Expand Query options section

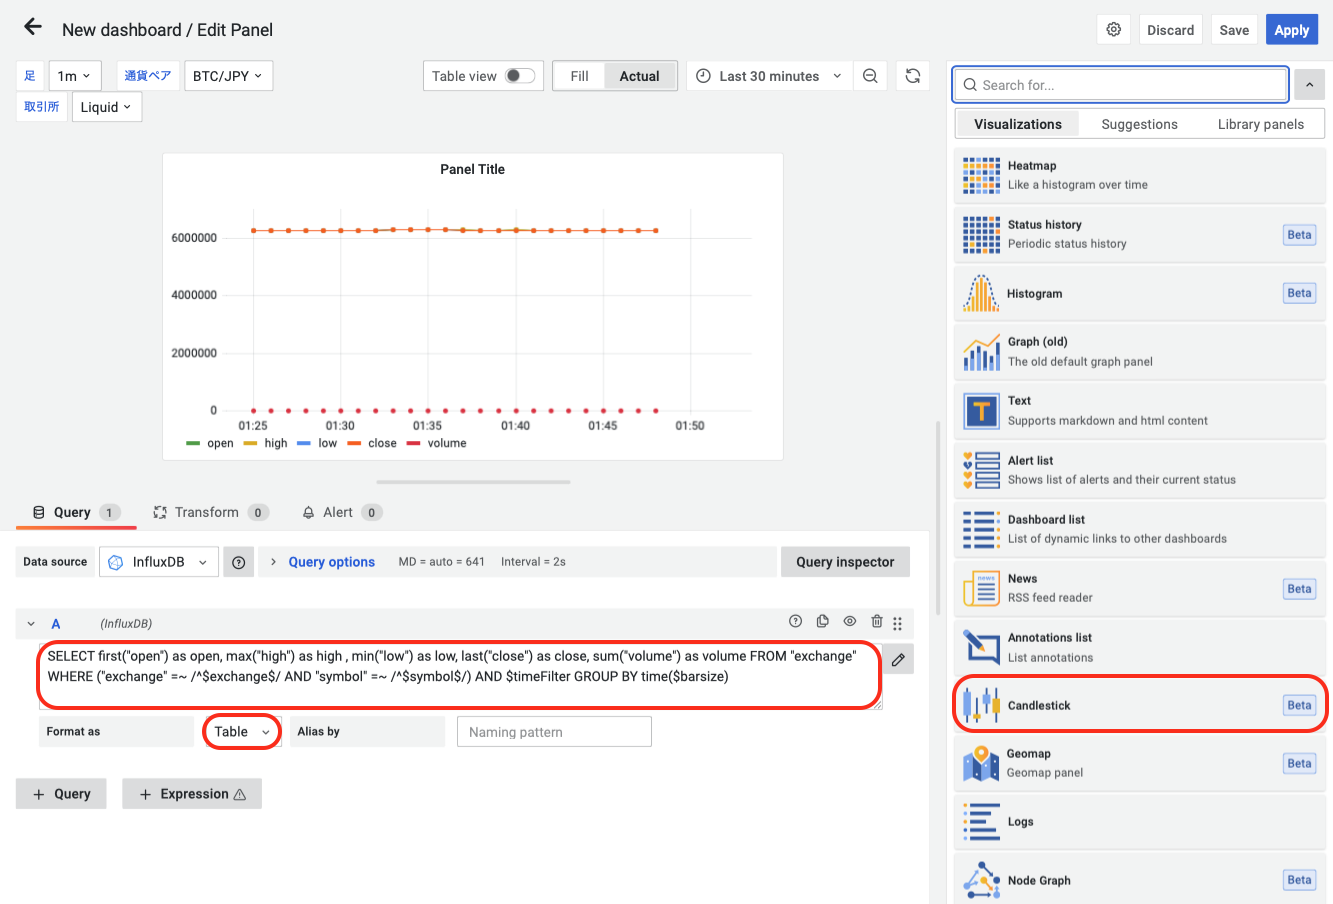coord(331,562)
